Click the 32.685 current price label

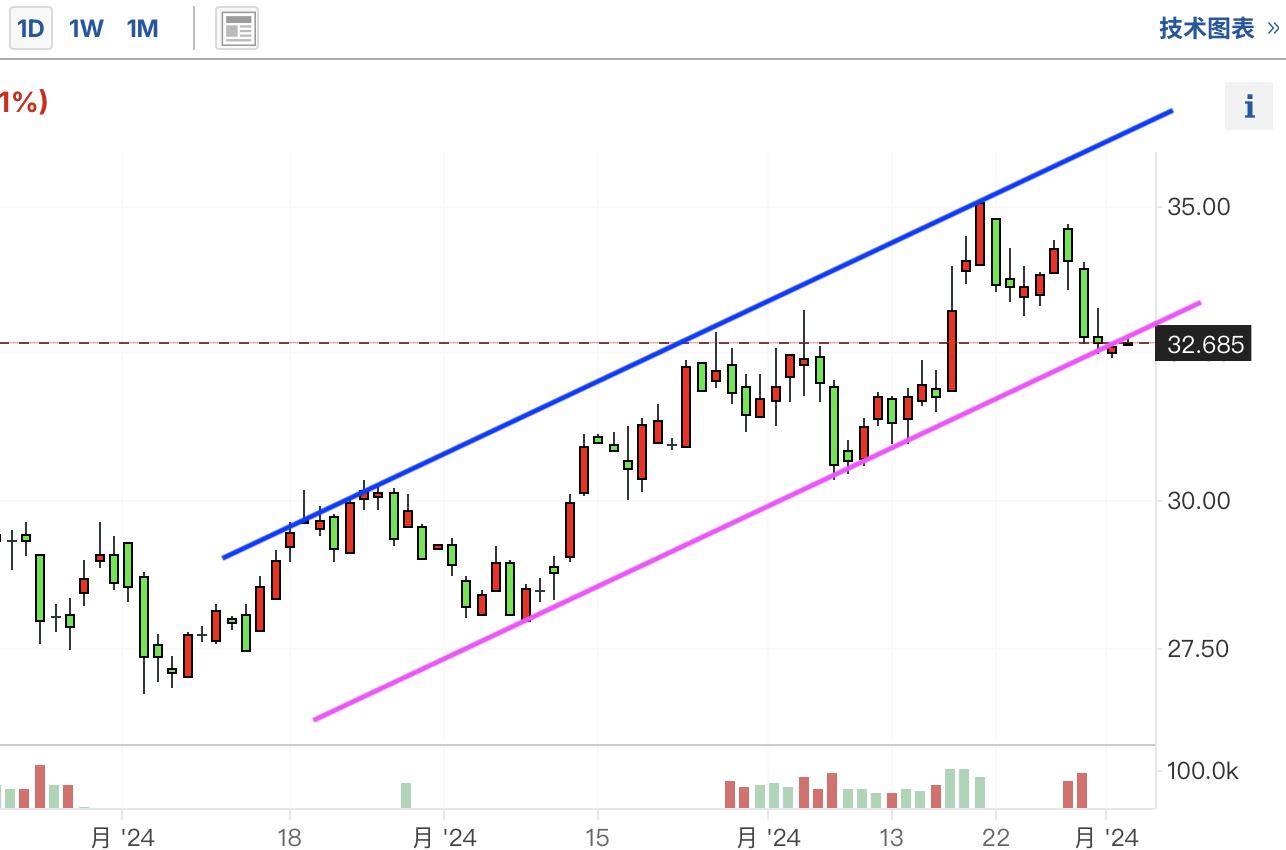pos(1206,346)
